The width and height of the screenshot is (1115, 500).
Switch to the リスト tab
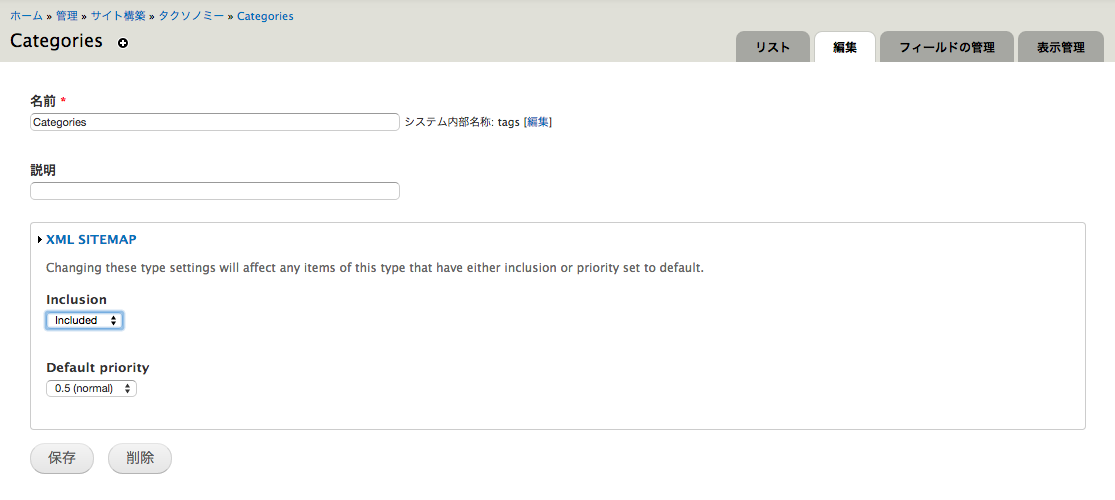(x=773, y=47)
